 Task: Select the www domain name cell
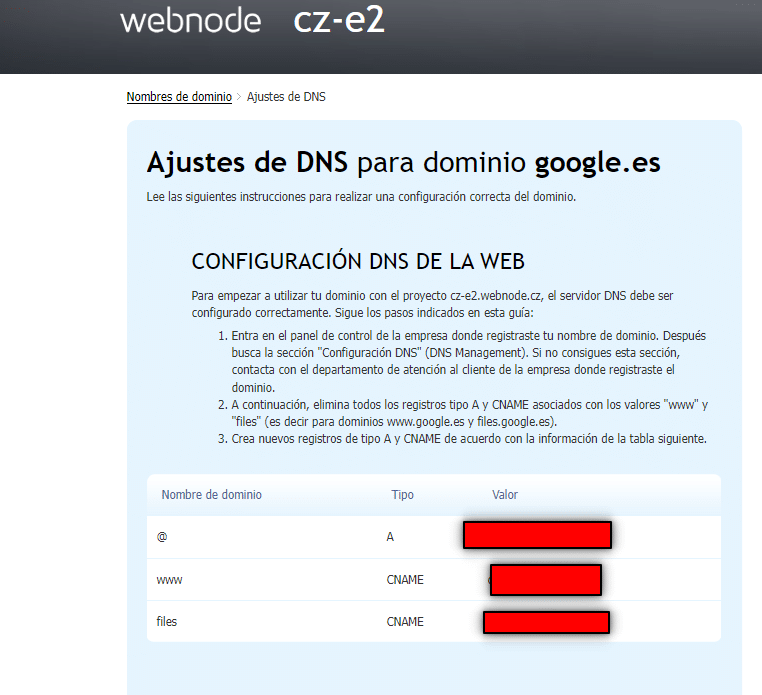click(x=169, y=579)
